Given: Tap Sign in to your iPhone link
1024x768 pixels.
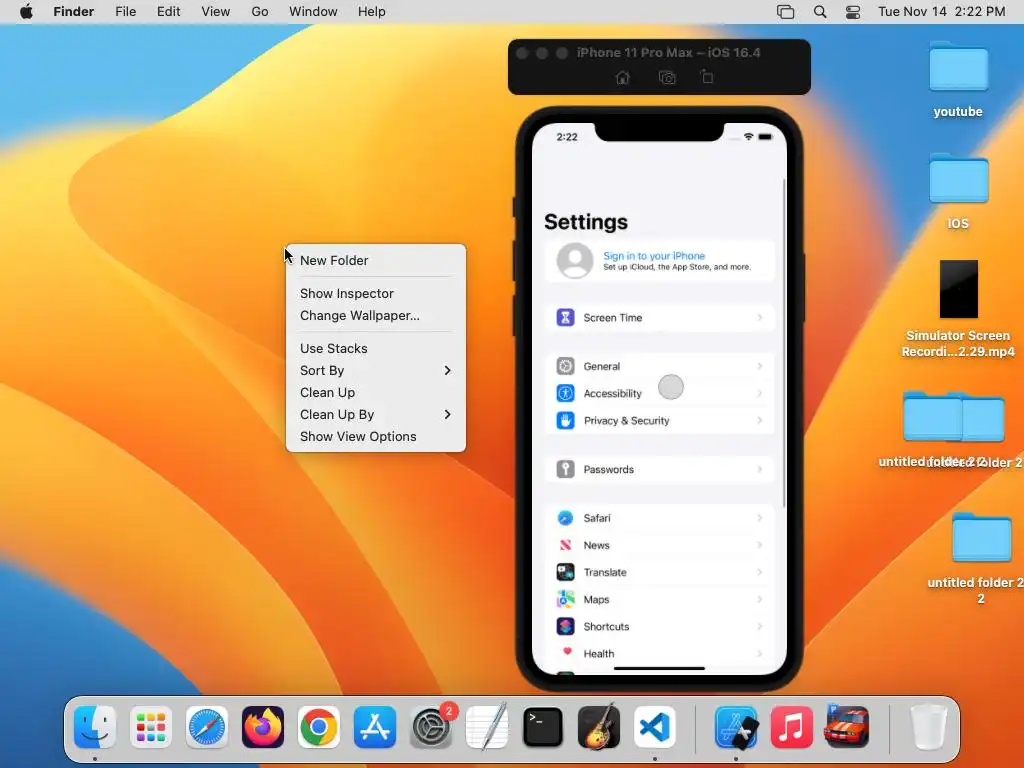Looking at the screenshot, I should pyautogui.click(x=654, y=256).
